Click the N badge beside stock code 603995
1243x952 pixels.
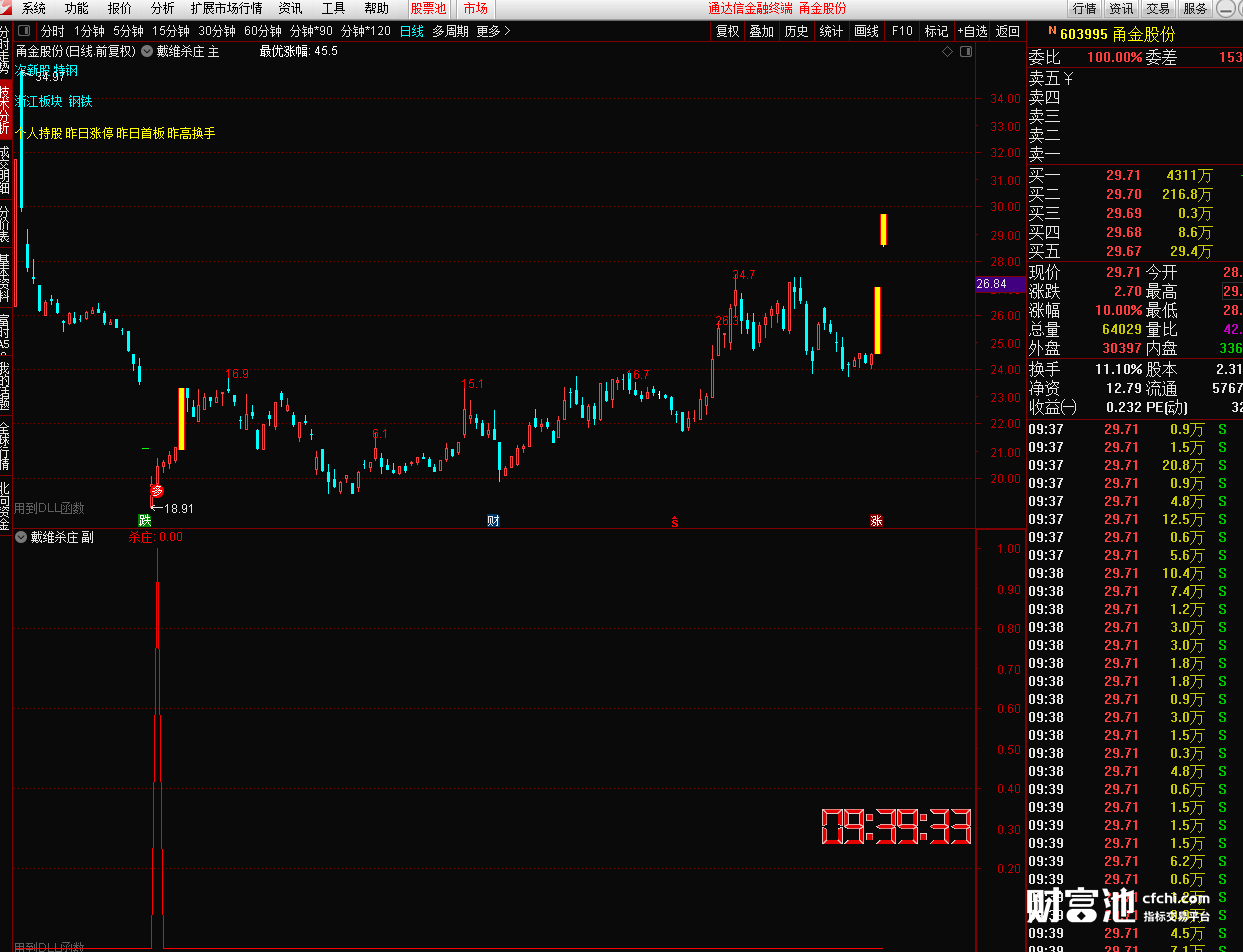1051,33
